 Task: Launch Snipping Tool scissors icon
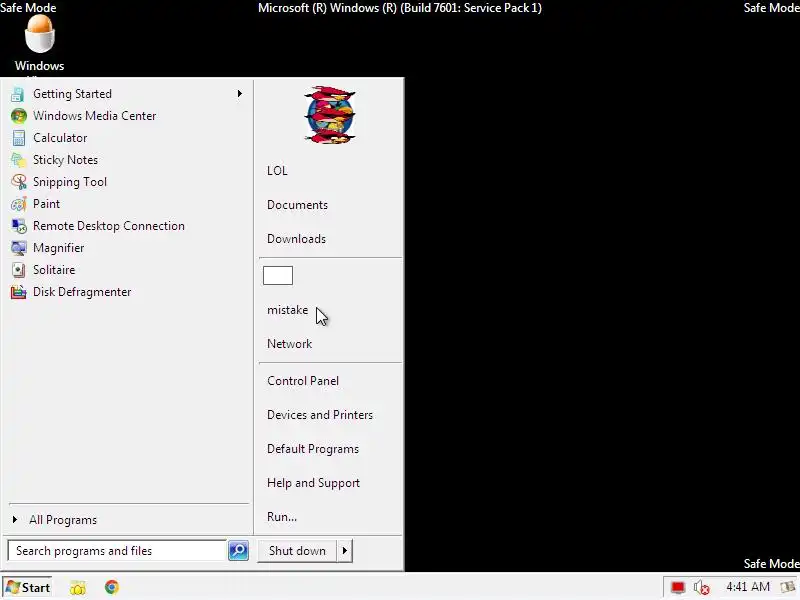pos(18,182)
